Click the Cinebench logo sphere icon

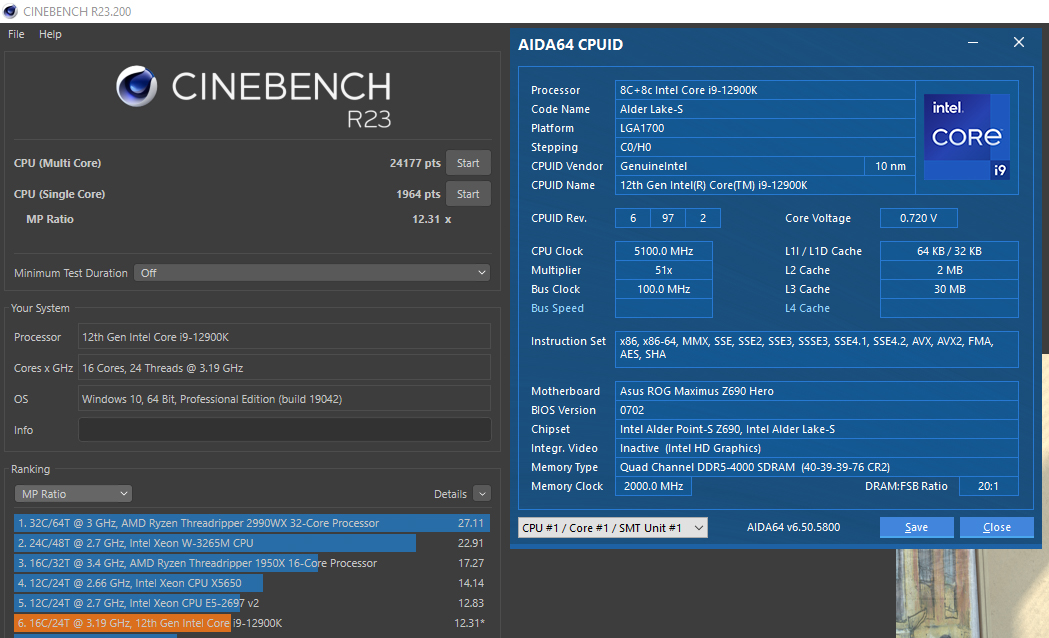coord(136,86)
